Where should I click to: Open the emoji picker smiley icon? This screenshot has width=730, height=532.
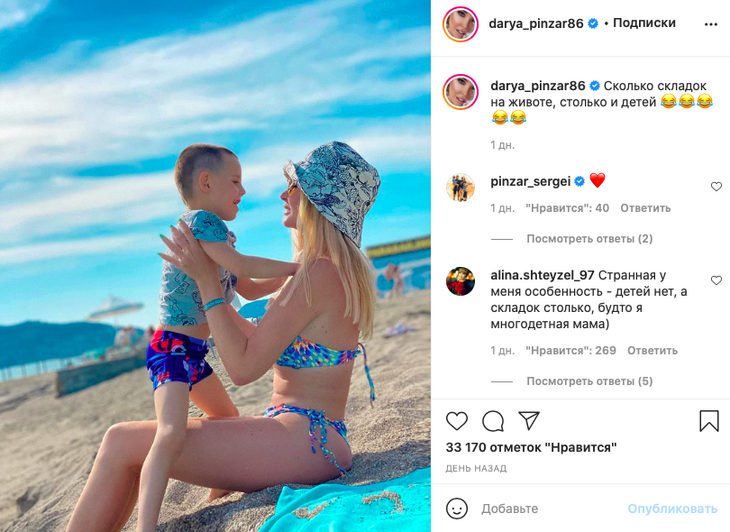(x=456, y=509)
